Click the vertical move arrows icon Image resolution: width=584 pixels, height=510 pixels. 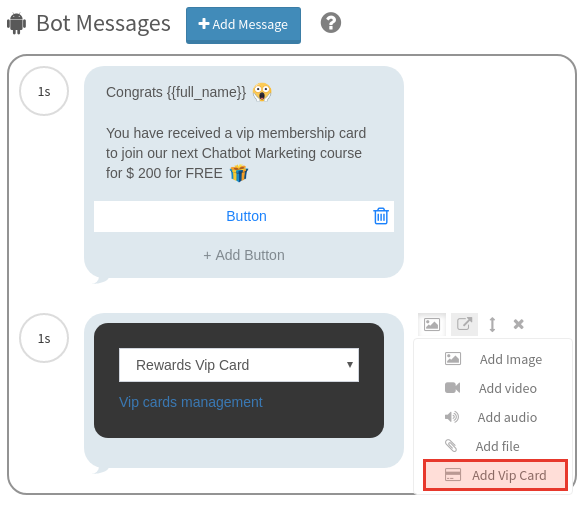[x=492, y=324]
